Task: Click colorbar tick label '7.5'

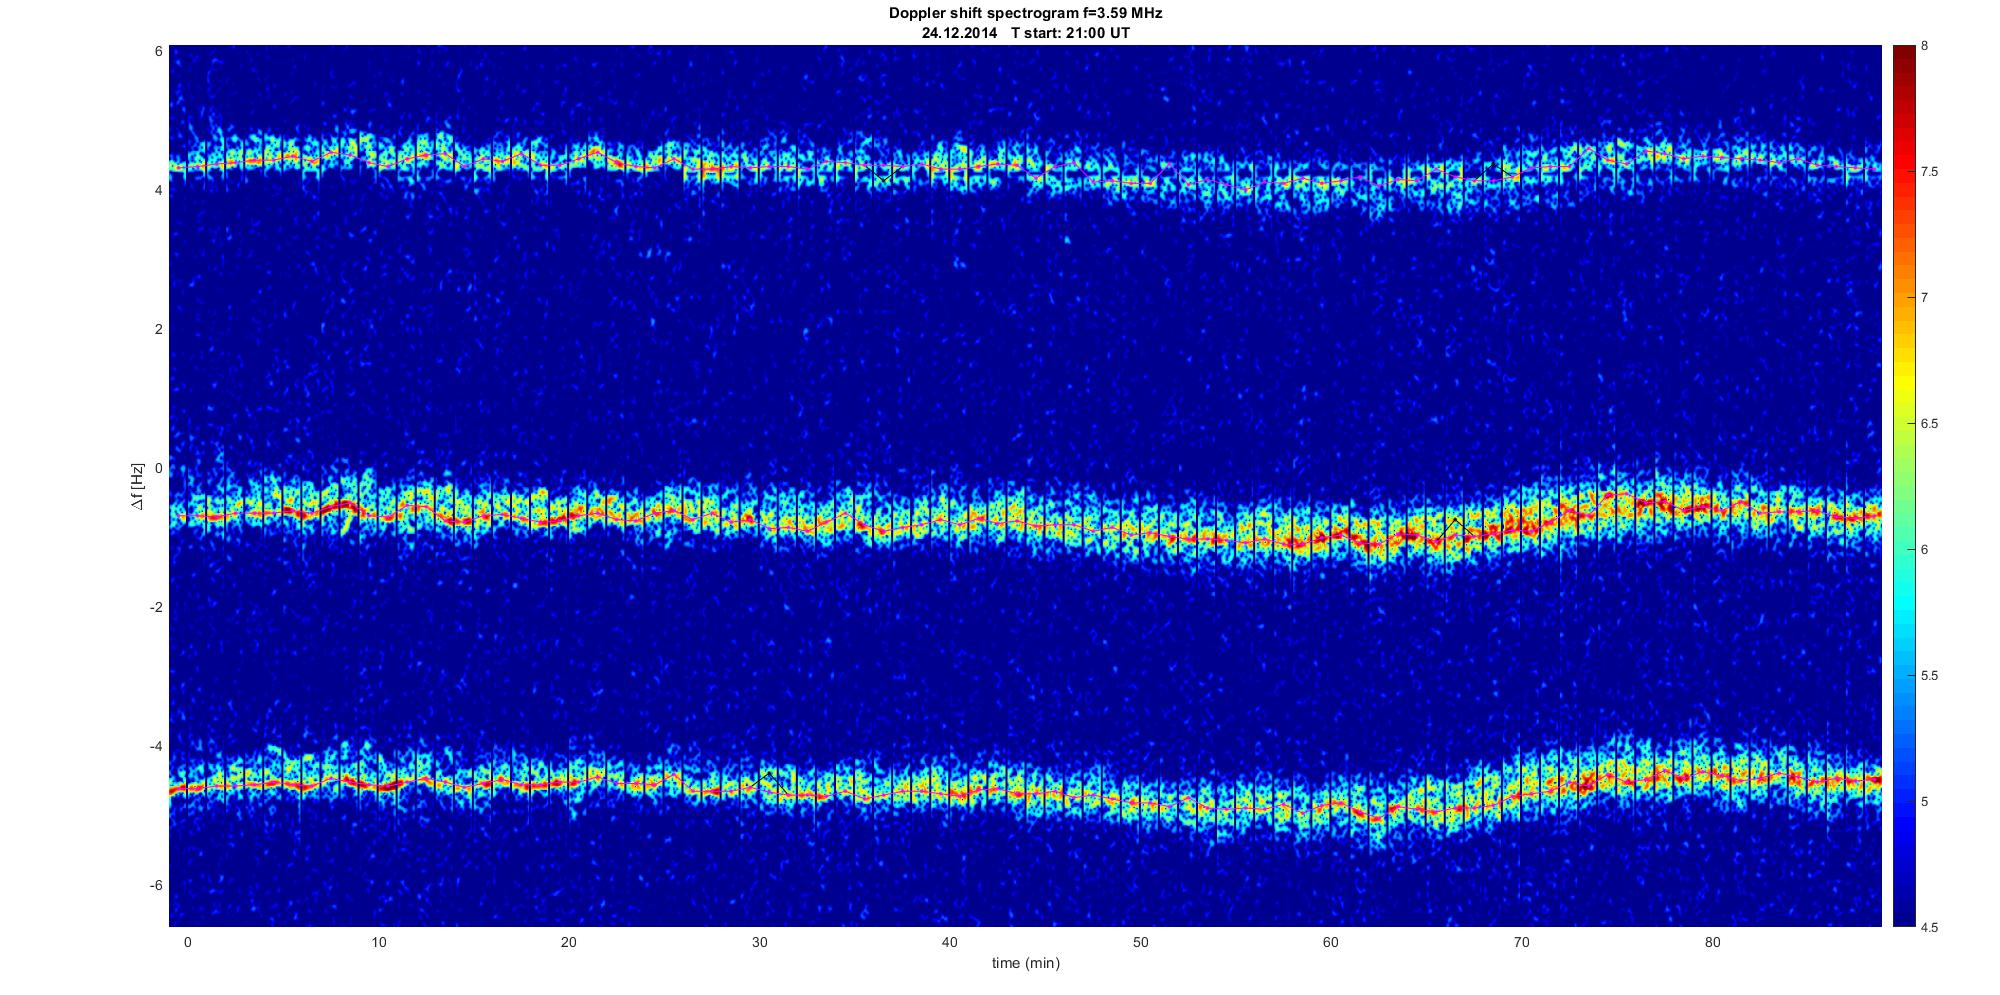Action: 1930,172
